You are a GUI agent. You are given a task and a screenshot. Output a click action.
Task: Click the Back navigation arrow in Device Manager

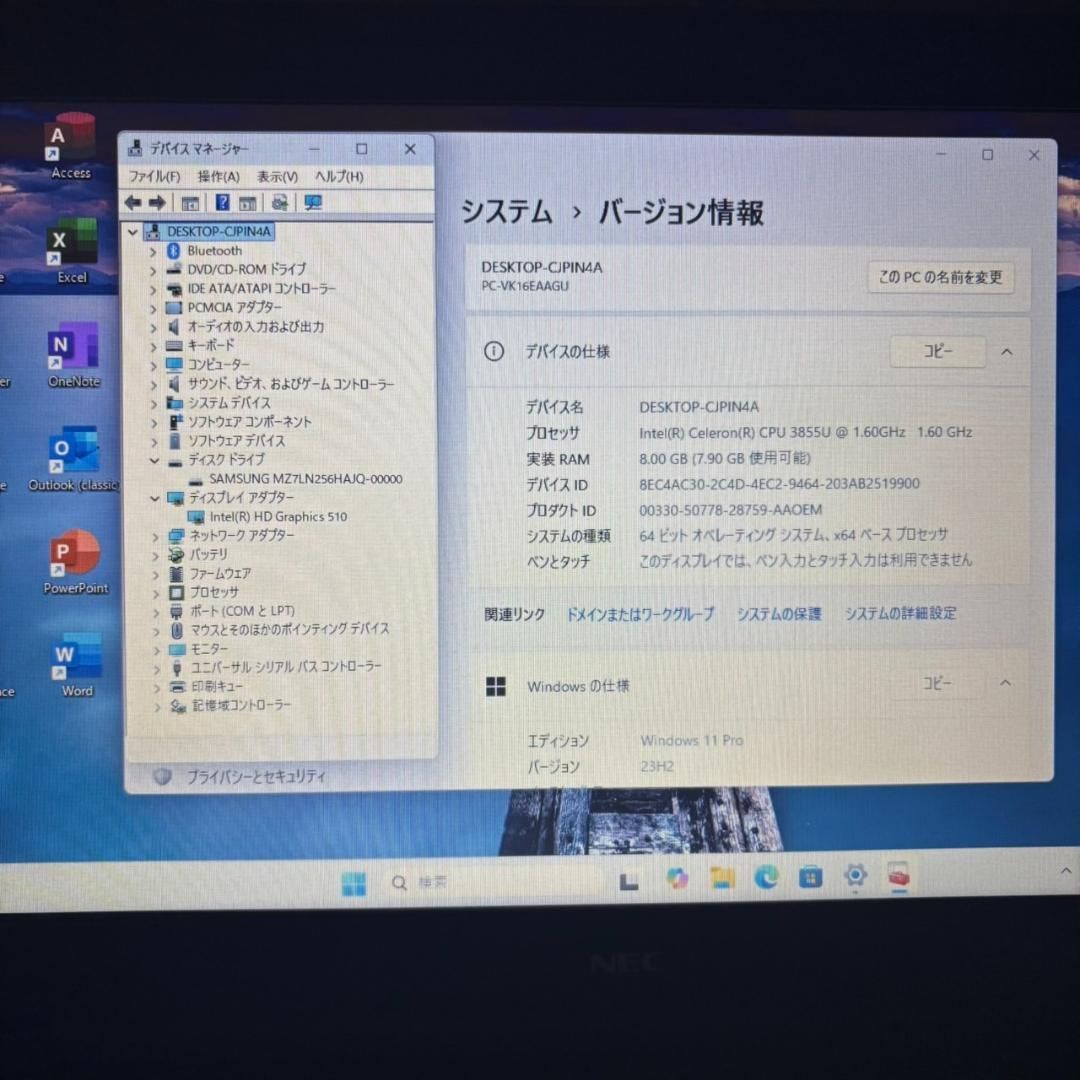pyautogui.click(x=133, y=203)
